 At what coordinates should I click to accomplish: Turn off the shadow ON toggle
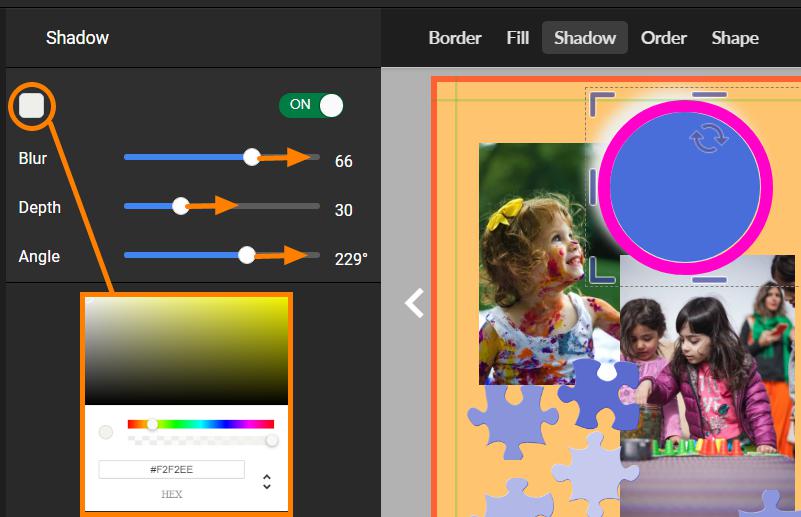[311, 105]
